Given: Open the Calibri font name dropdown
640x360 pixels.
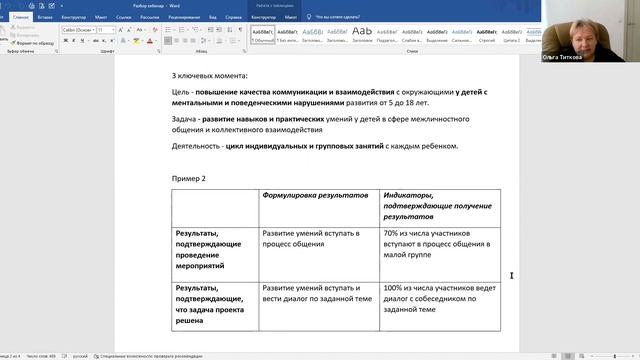Looking at the screenshot, I should tap(93, 30).
